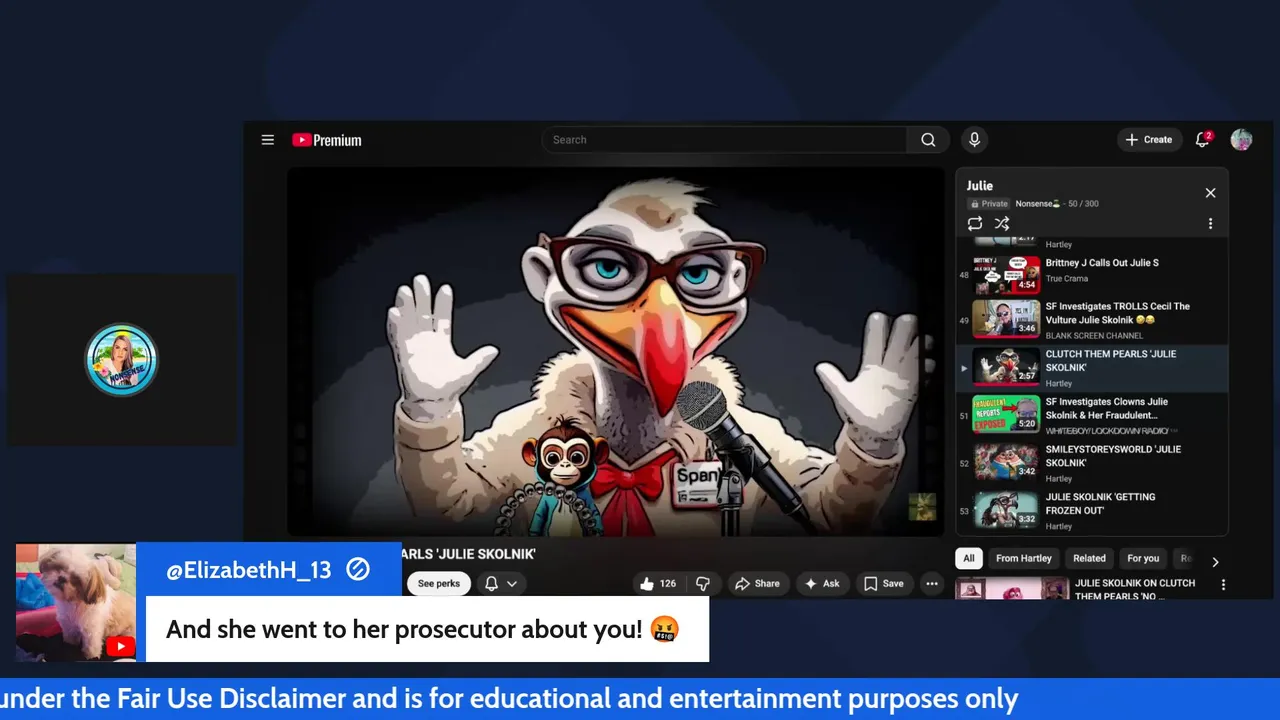Image resolution: width=1280 pixels, height=720 pixels.
Task: Open the Create menu
Action: [x=1149, y=140]
